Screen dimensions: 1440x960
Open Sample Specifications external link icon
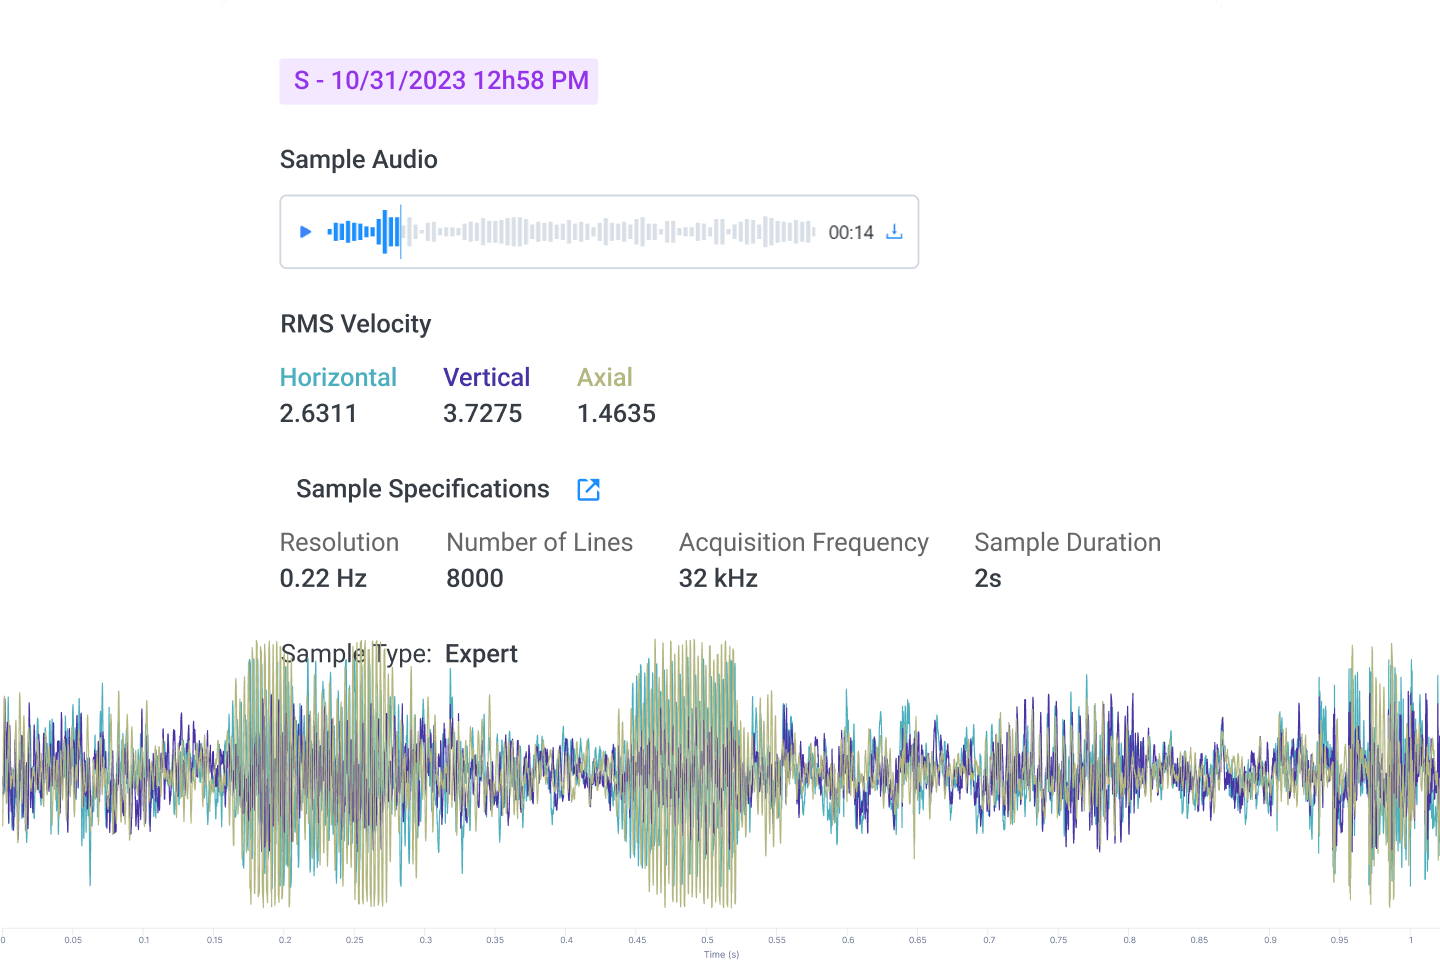point(588,489)
